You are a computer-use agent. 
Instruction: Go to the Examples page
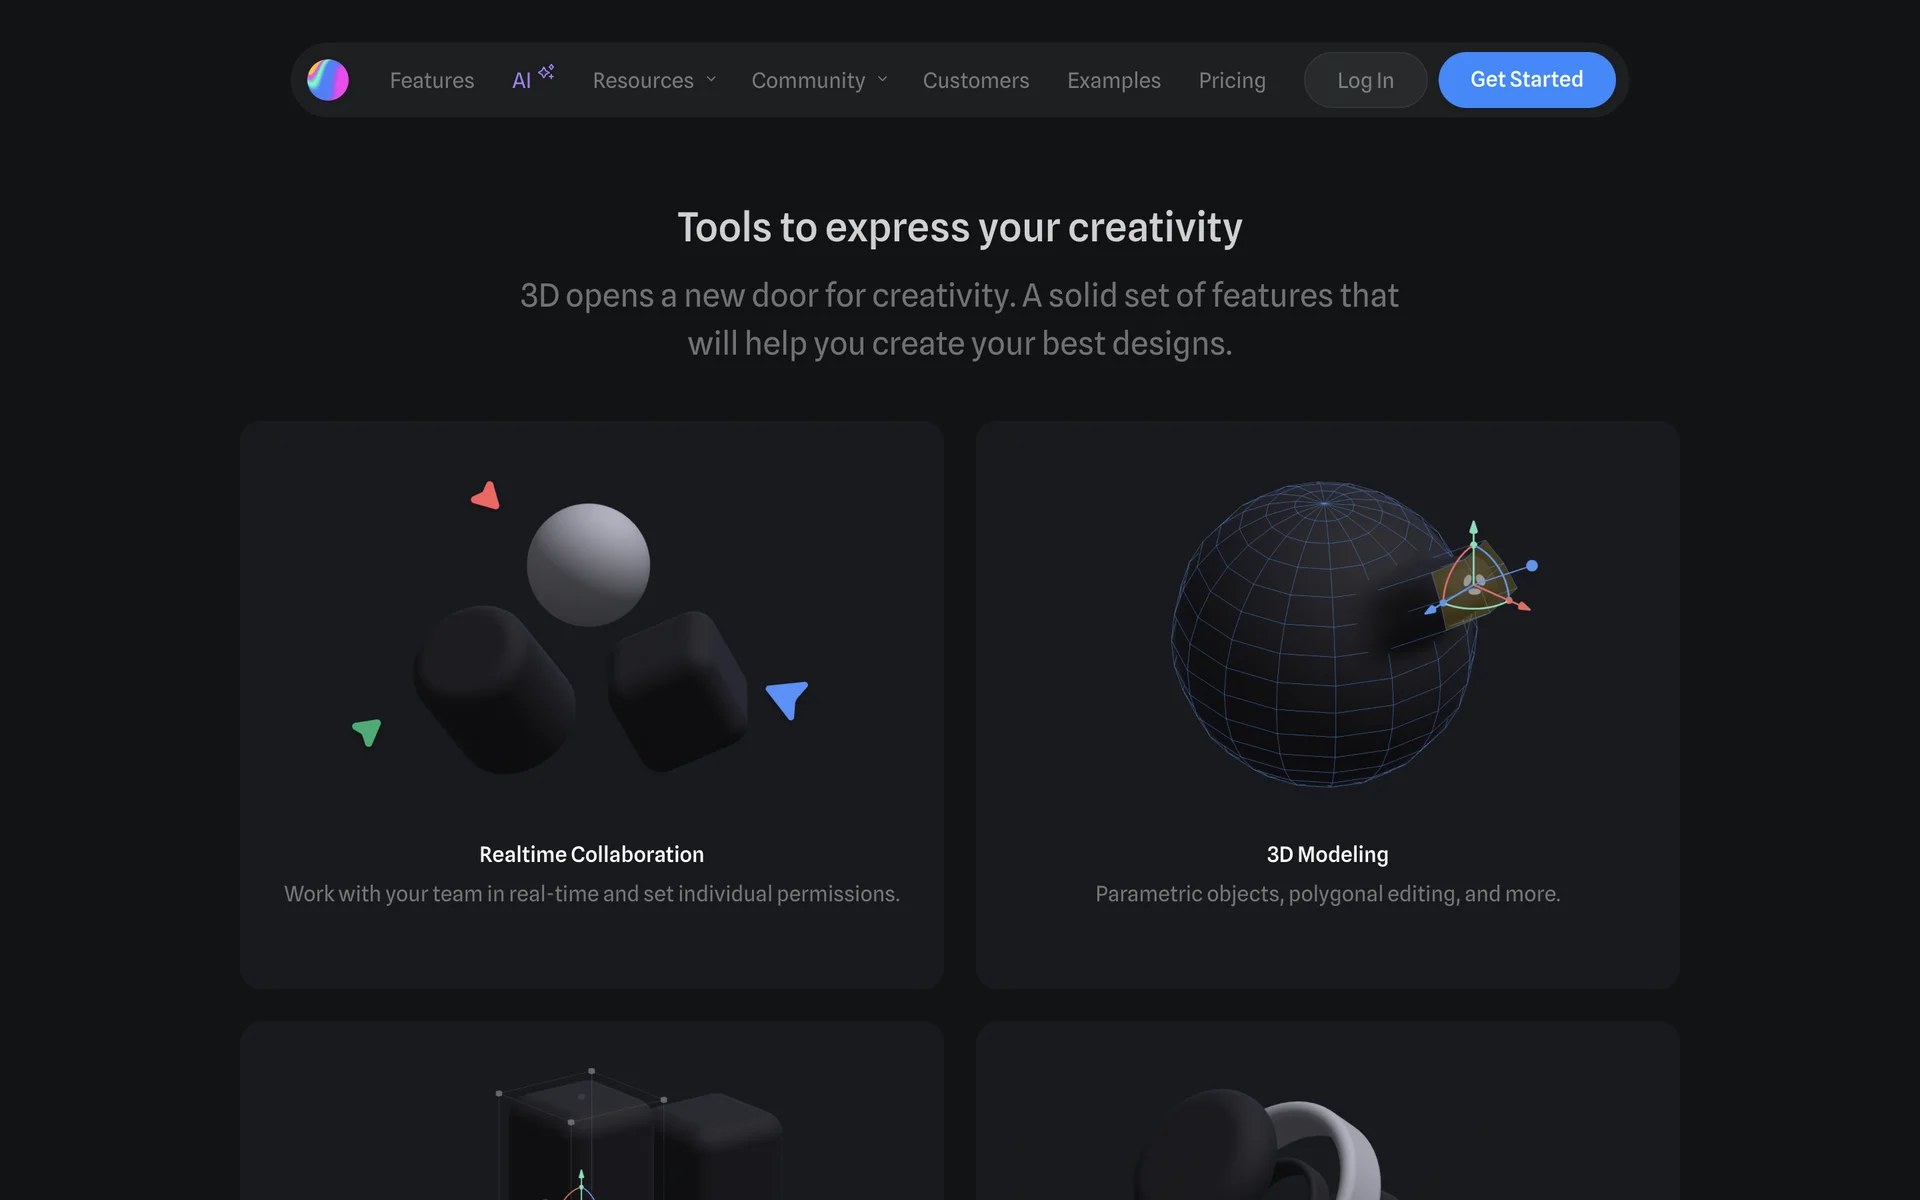point(1114,80)
